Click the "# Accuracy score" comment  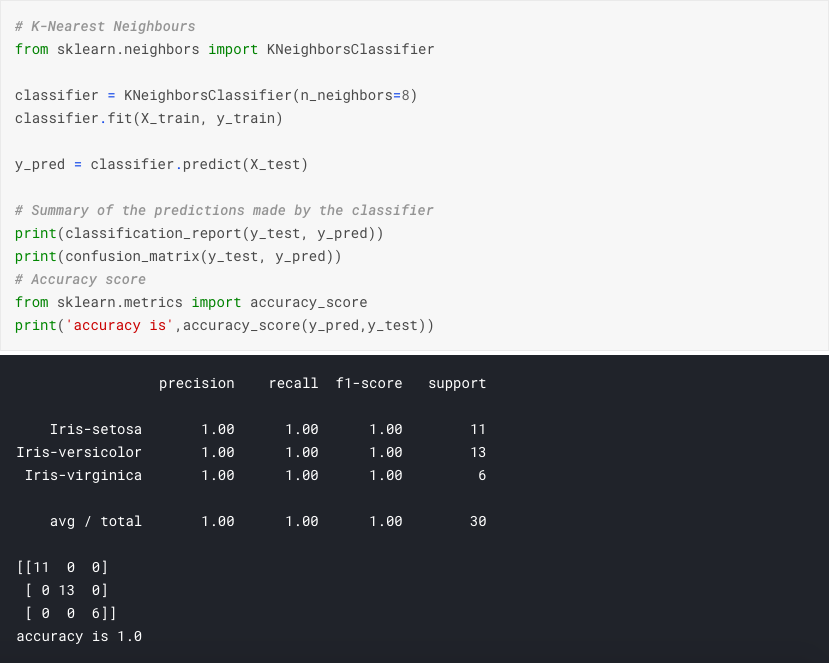80,279
